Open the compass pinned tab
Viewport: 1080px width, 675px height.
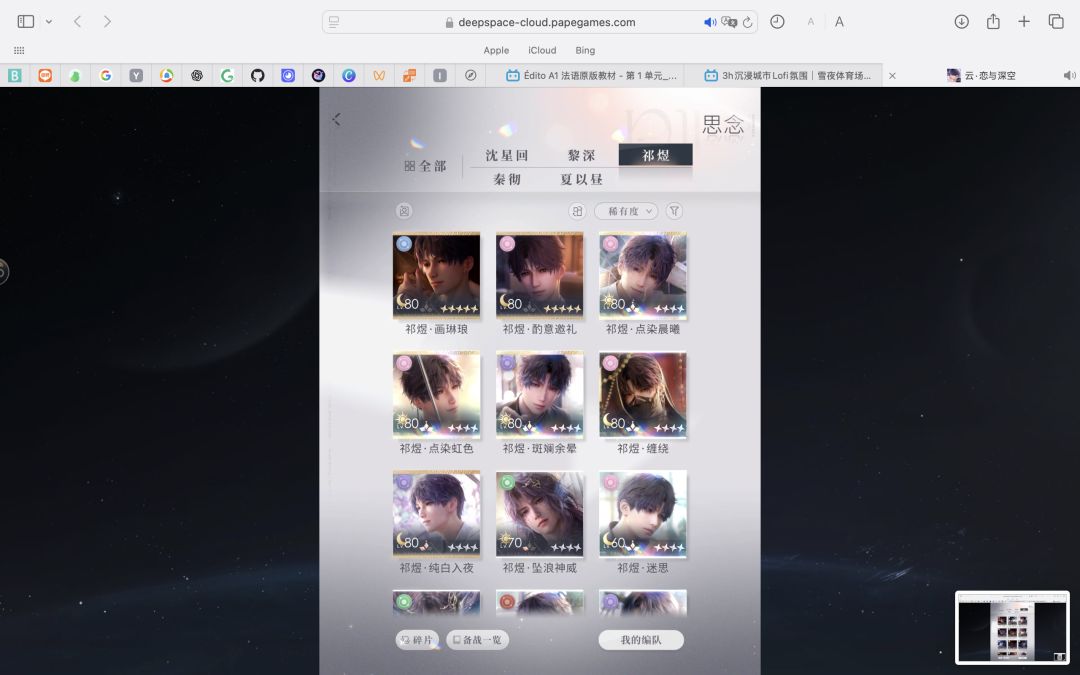(470, 76)
